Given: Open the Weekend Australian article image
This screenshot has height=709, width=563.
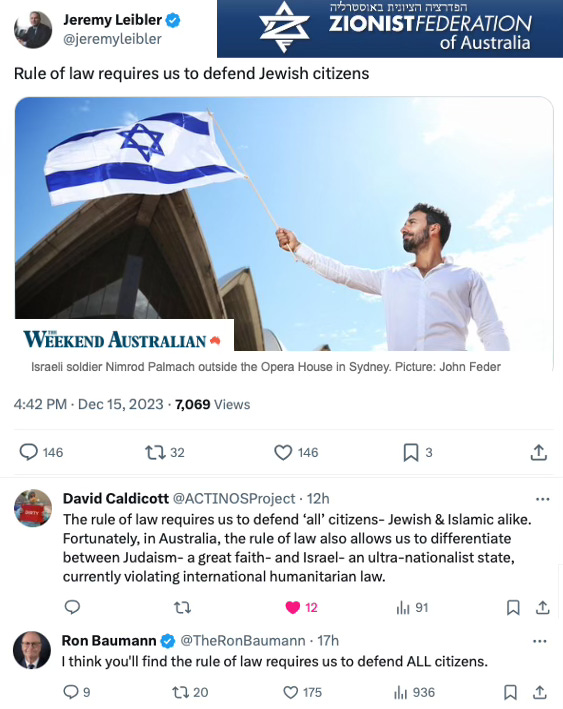Looking at the screenshot, I should 284,224.
